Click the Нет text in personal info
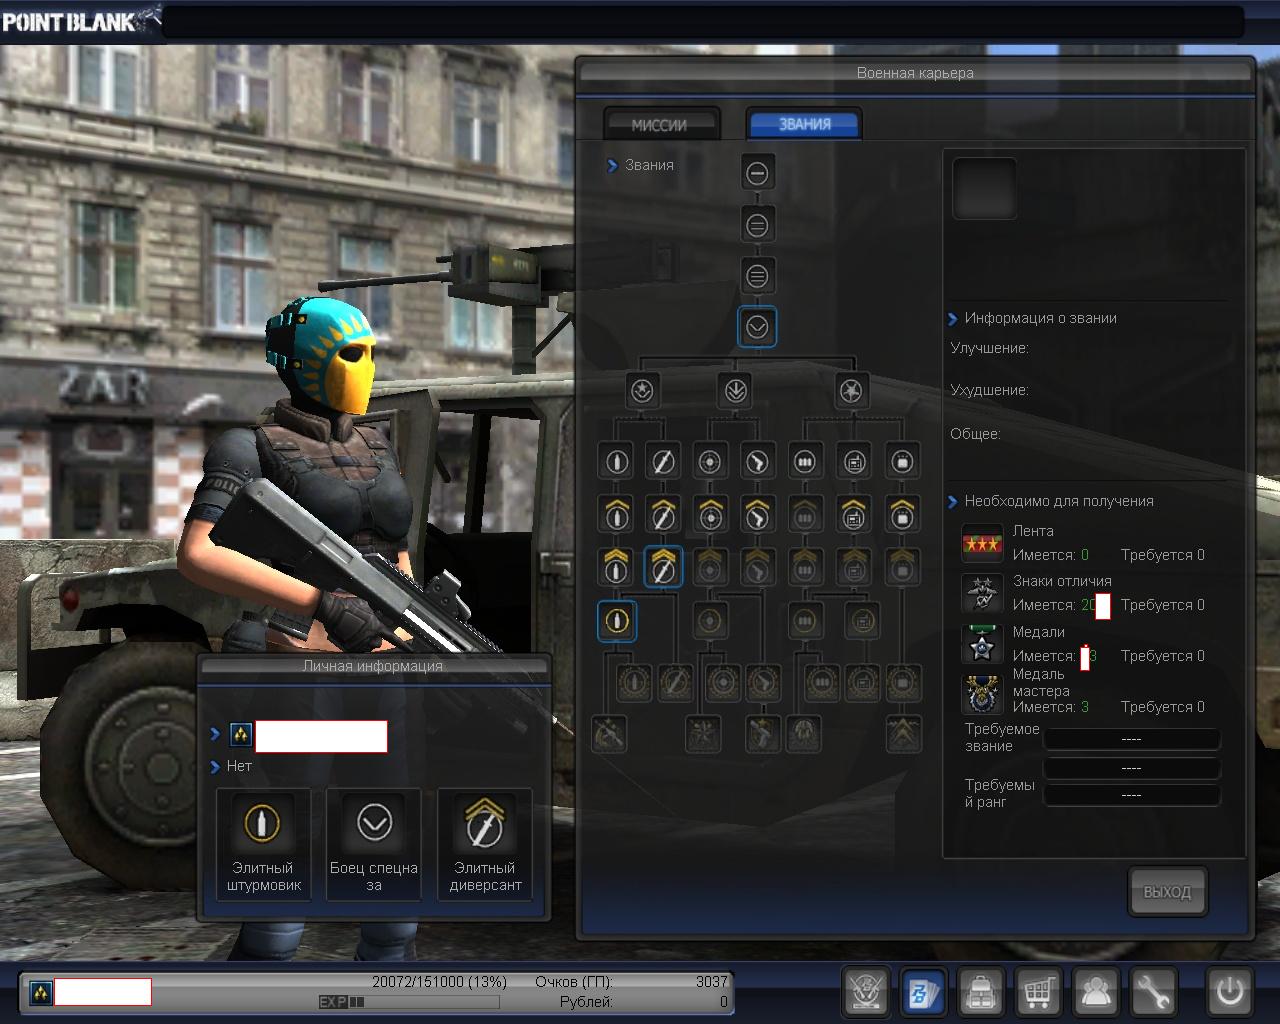Screen dimensions: 1280x1024 239,766
